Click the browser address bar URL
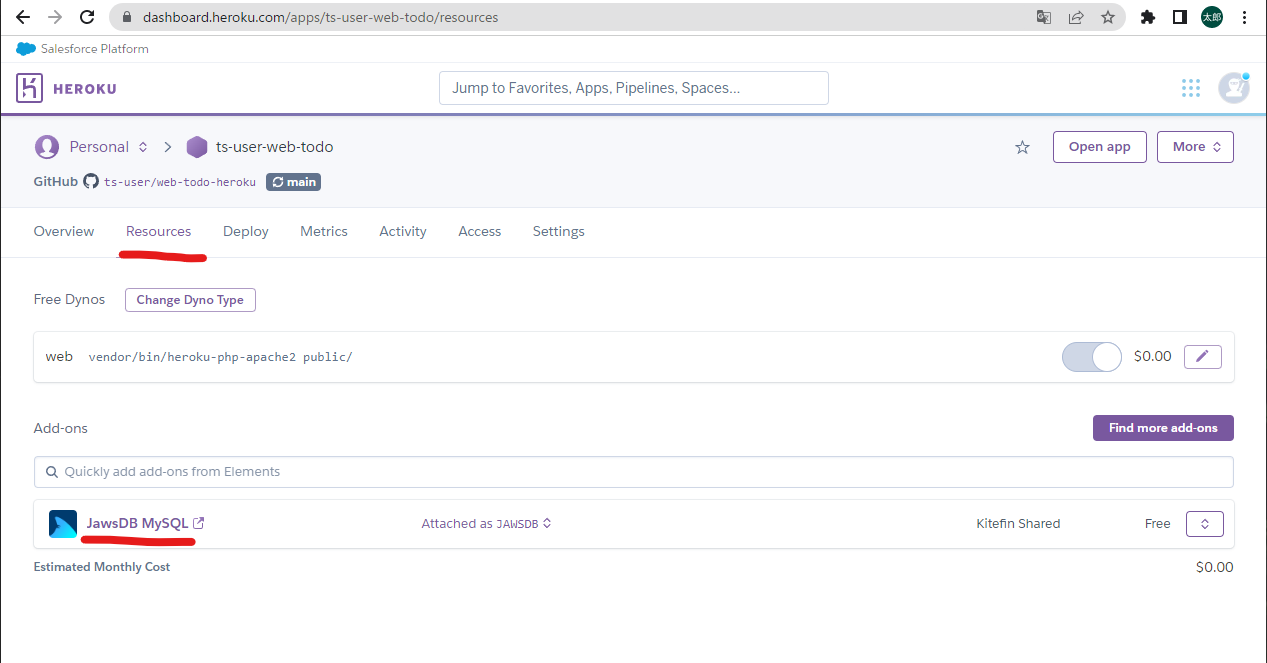1267x663 pixels. 321,17
